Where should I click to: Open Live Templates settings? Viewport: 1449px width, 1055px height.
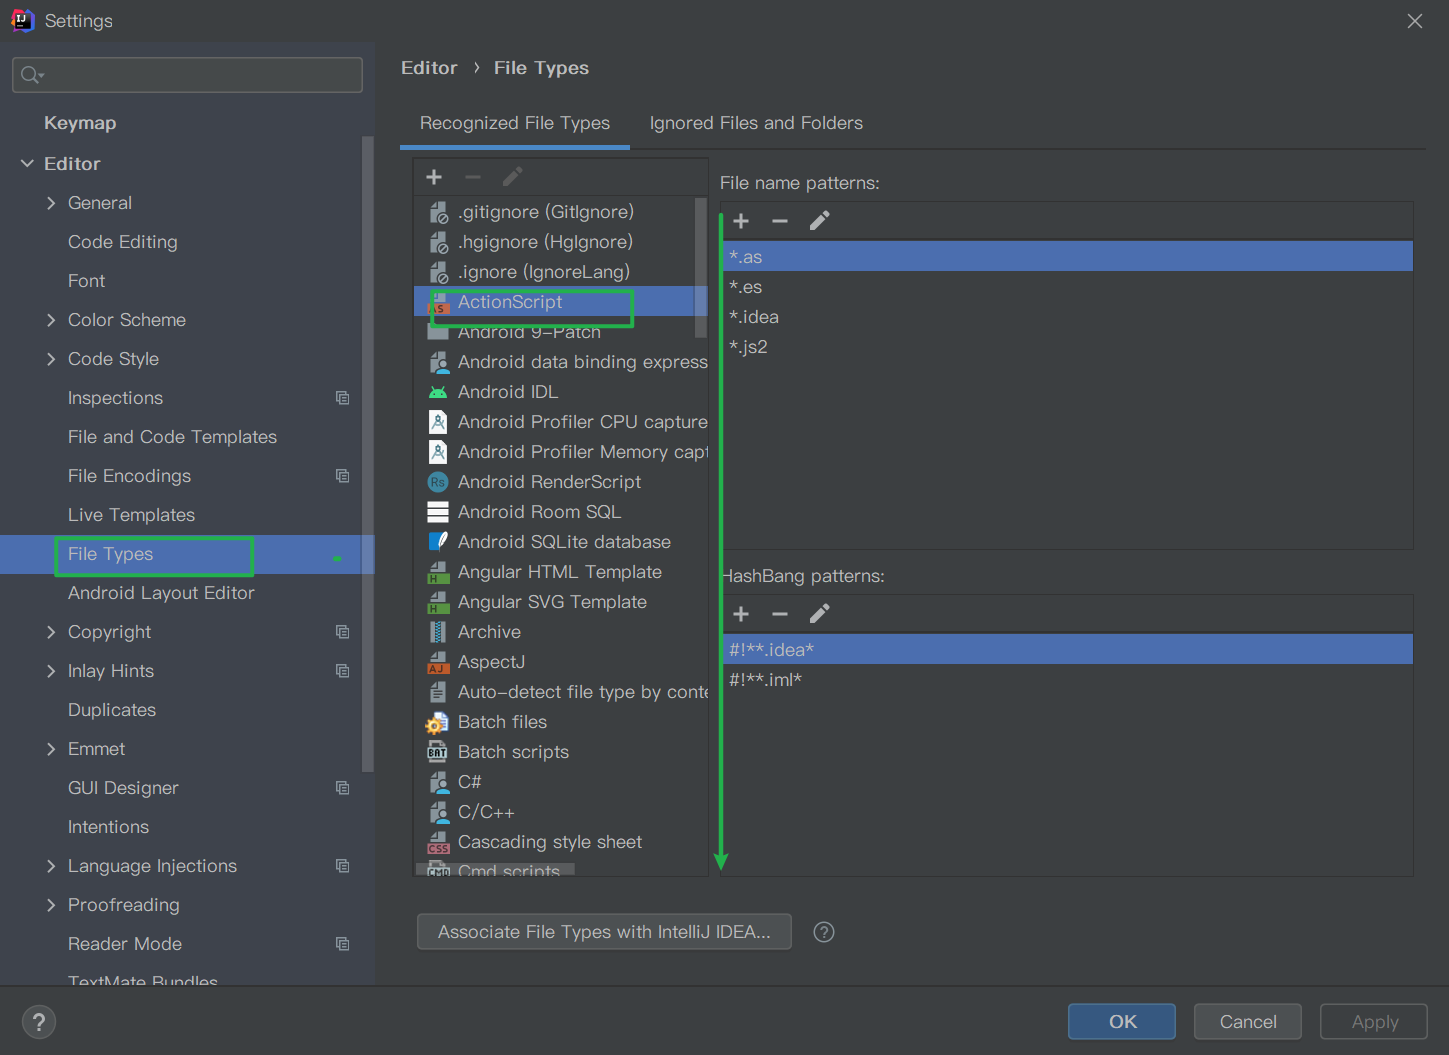pyautogui.click(x=131, y=515)
